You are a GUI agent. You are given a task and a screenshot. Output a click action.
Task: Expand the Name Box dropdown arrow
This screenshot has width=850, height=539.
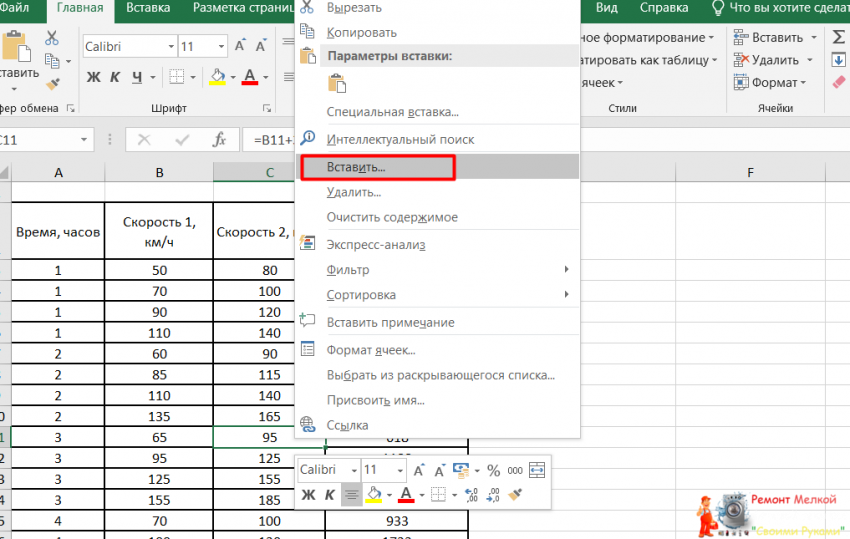[83, 140]
